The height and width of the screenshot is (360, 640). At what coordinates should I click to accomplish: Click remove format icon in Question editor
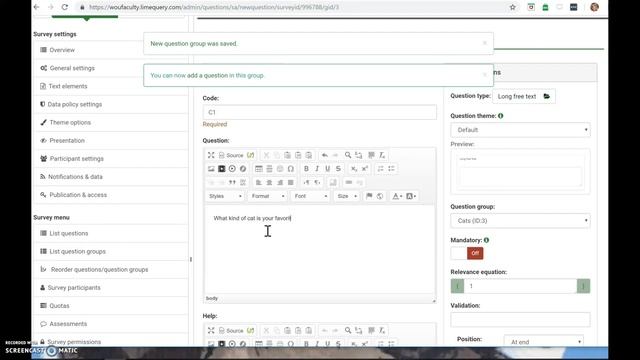click(382, 155)
